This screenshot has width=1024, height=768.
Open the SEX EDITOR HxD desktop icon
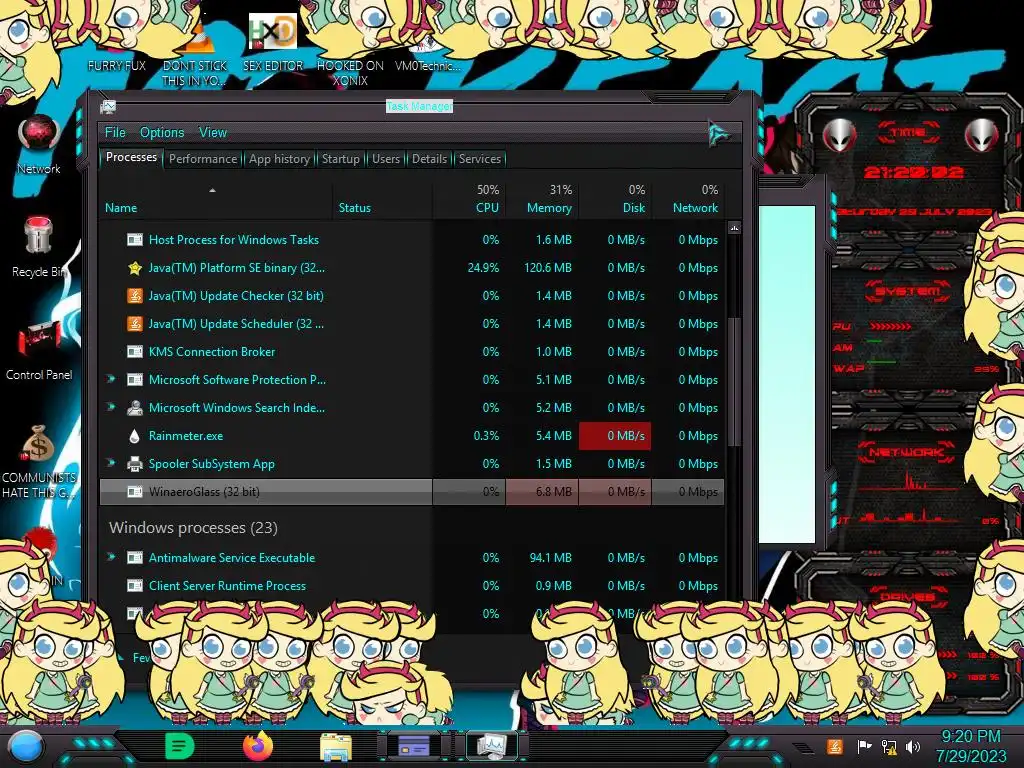(273, 42)
